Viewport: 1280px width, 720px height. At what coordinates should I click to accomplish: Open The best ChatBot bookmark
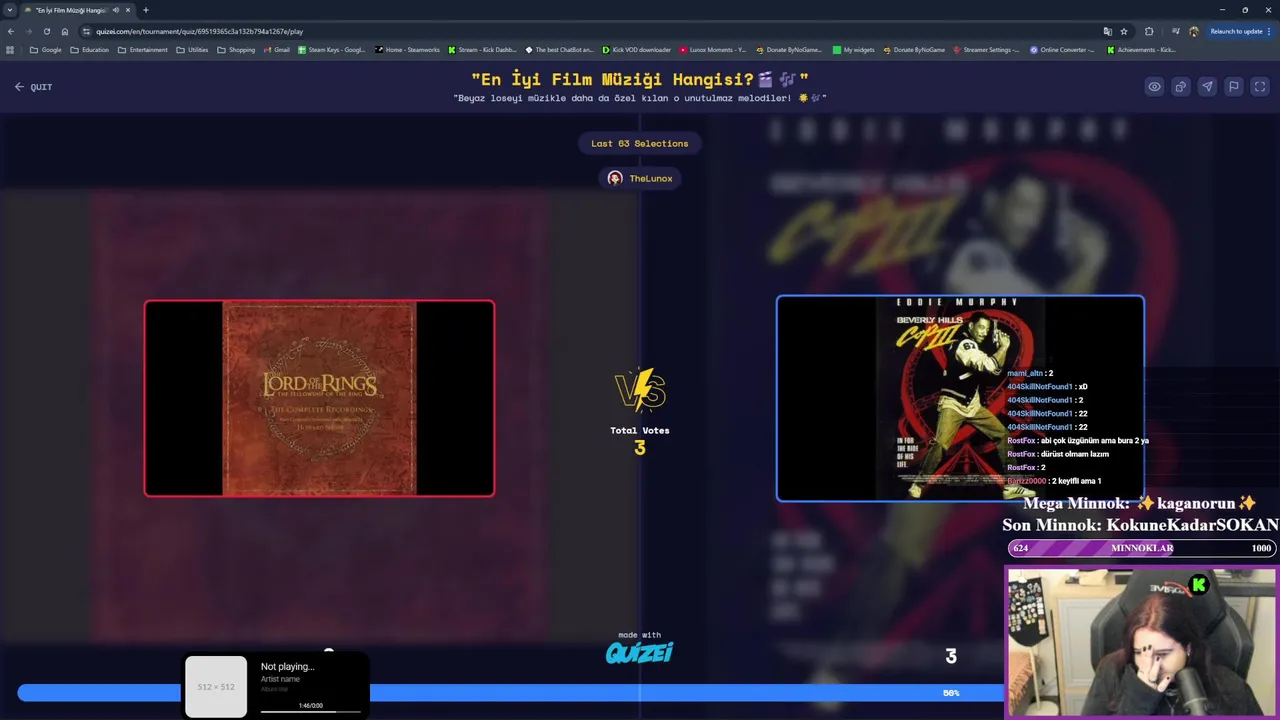559,50
